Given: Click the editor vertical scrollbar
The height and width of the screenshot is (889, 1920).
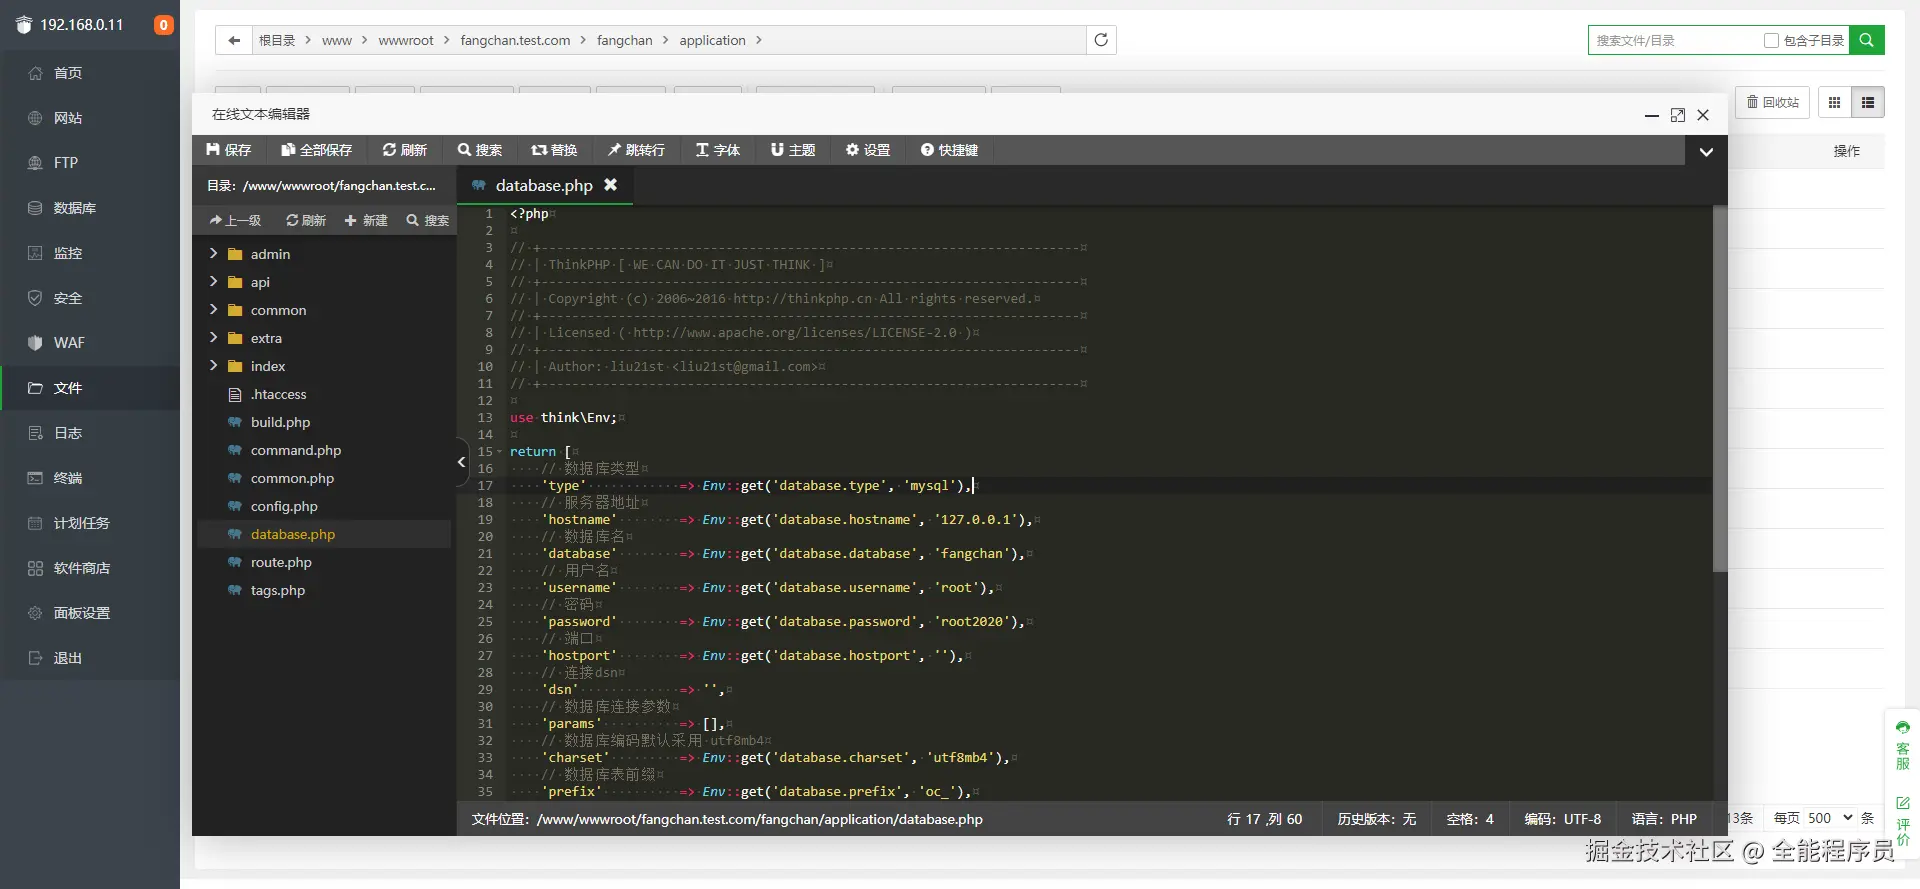Looking at the screenshot, I should coord(1719,390).
